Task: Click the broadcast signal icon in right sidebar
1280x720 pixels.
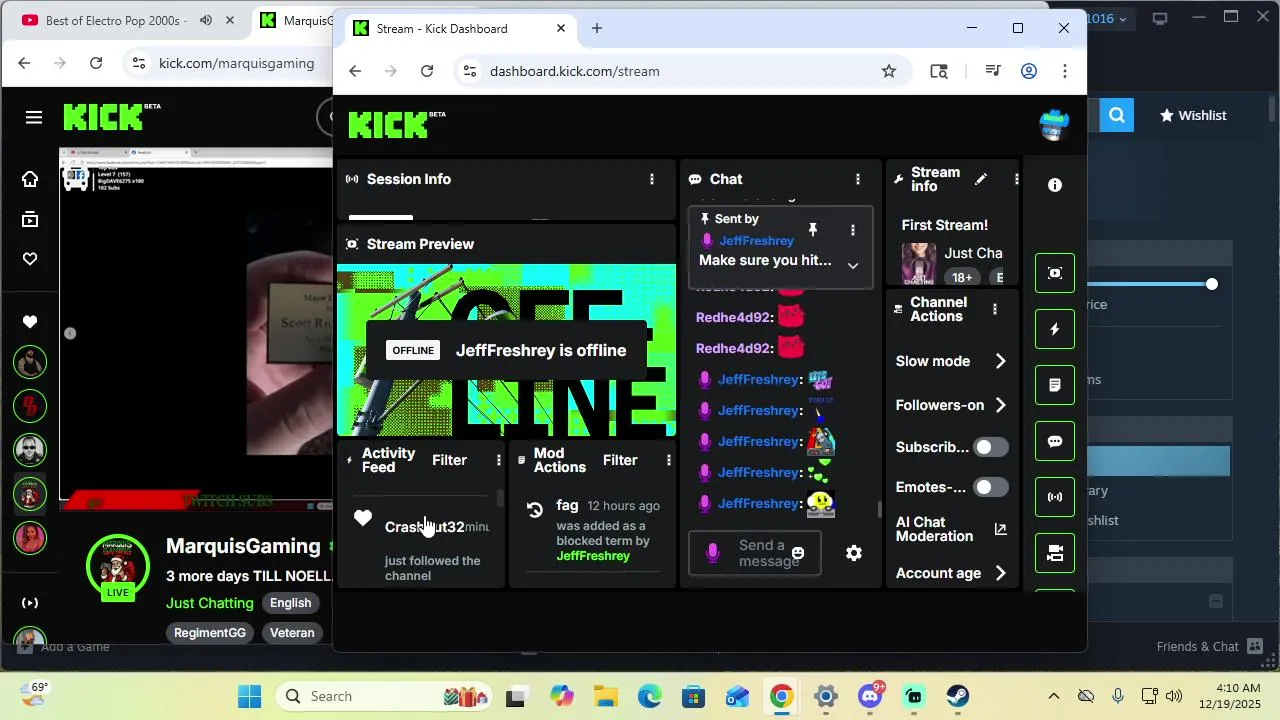Action: [1055, 497]
